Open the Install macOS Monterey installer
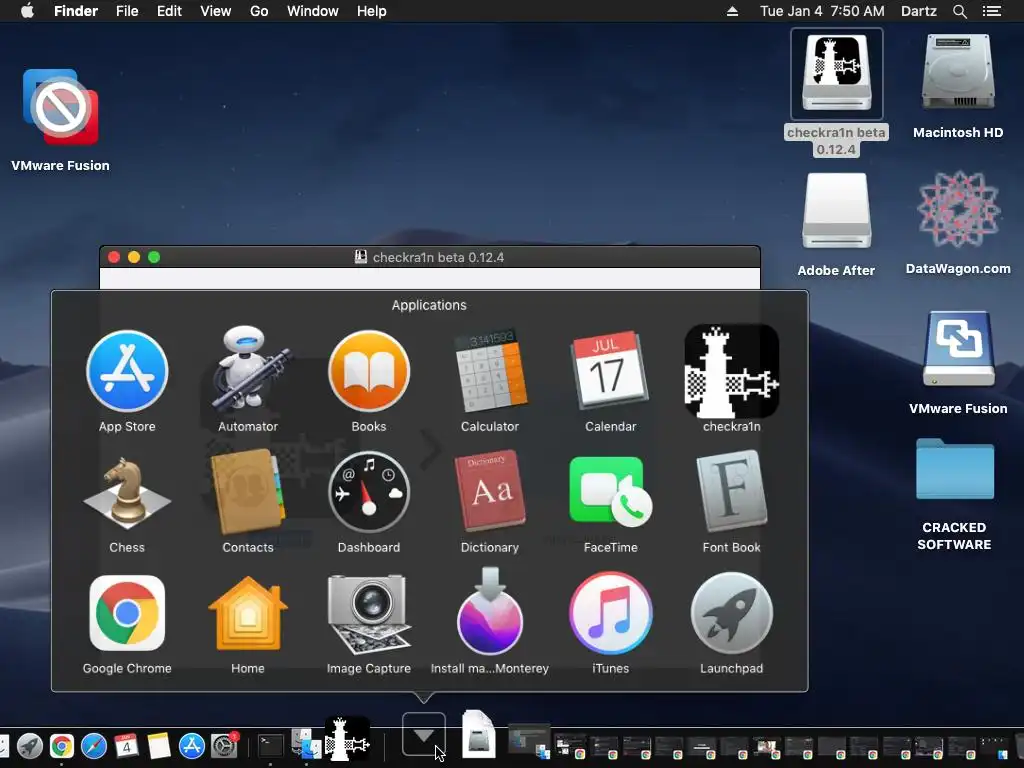Image resolution: width=1024 pixels, height=768 pixels. point(490,611)
